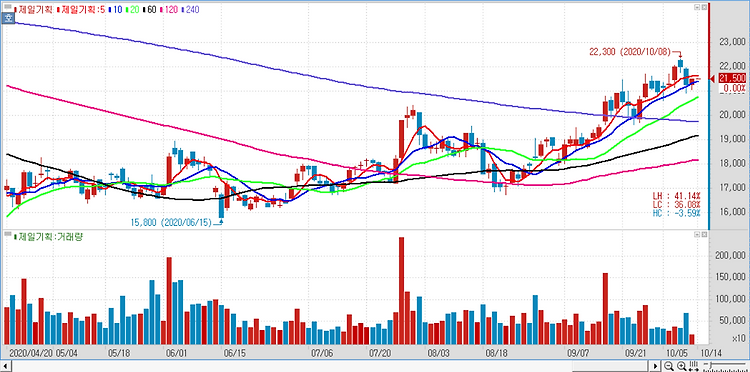The width and height of the screenshot is (750, 372).
Task: Click the 제일기획:거래량 volume legend
Action: (x=47, y=236)
